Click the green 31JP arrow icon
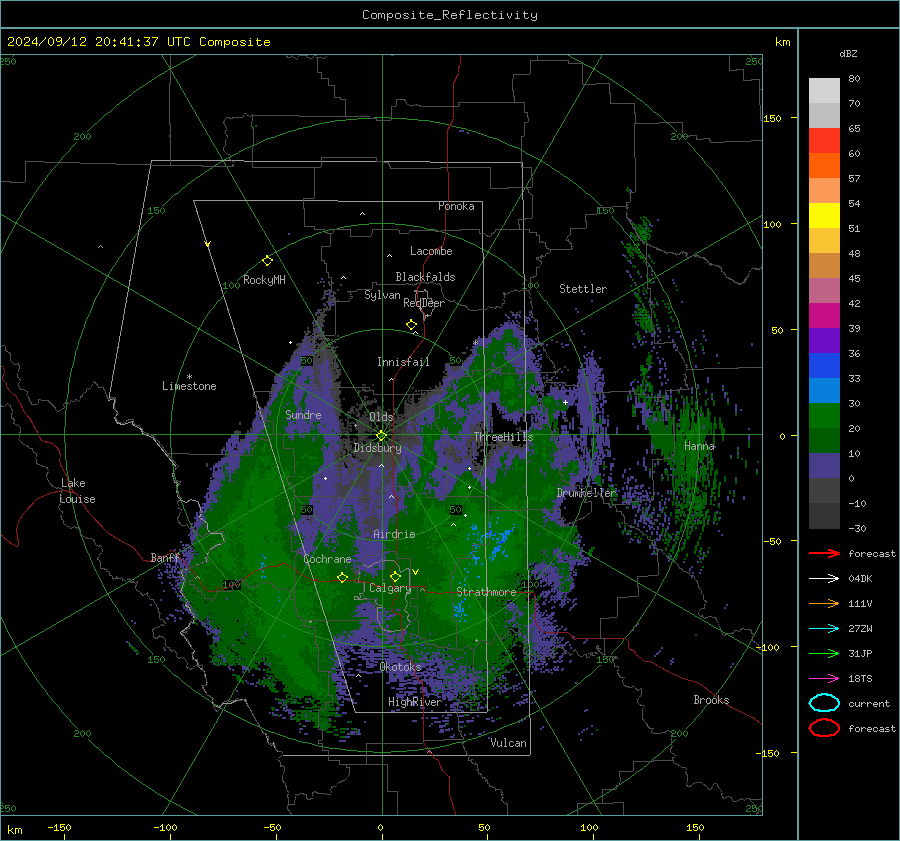The height and width of the screenshot is (841, 900). point(824,653)
